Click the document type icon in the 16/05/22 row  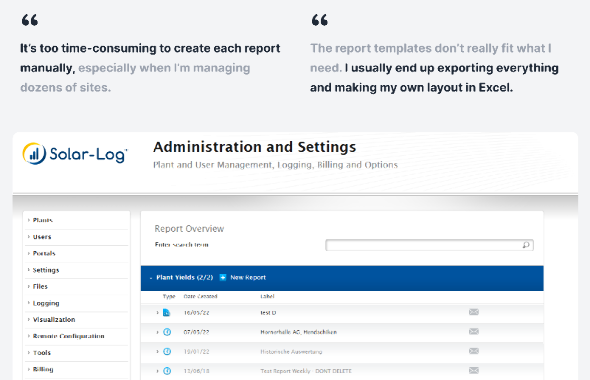coord(166,312)
